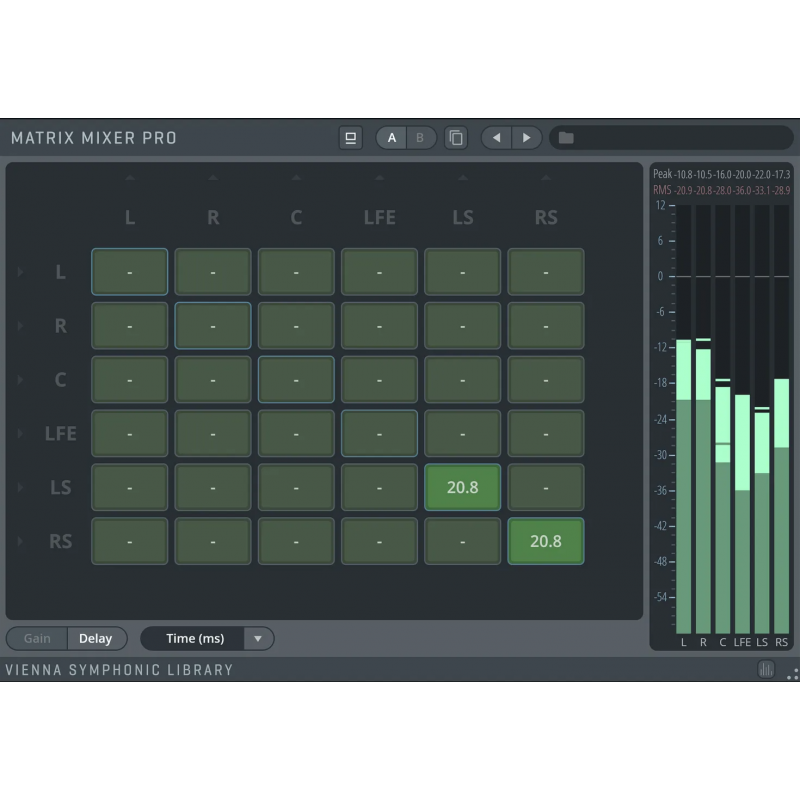Click the LS to LS cell showing 20.8
This screenshot has height=800, width=800.
click(462, 487)
